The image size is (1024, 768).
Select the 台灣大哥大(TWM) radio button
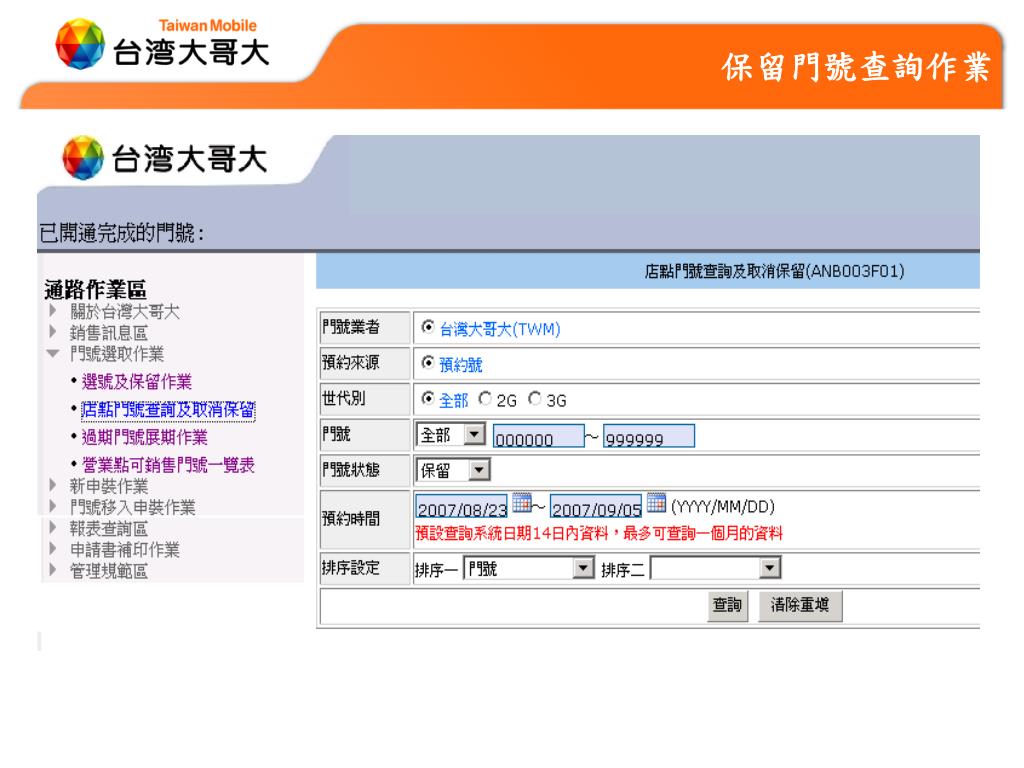coord(428,327)
